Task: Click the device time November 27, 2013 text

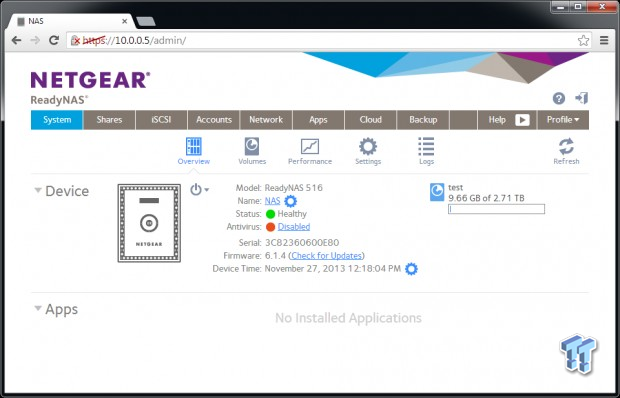Action: coord(333,269)
